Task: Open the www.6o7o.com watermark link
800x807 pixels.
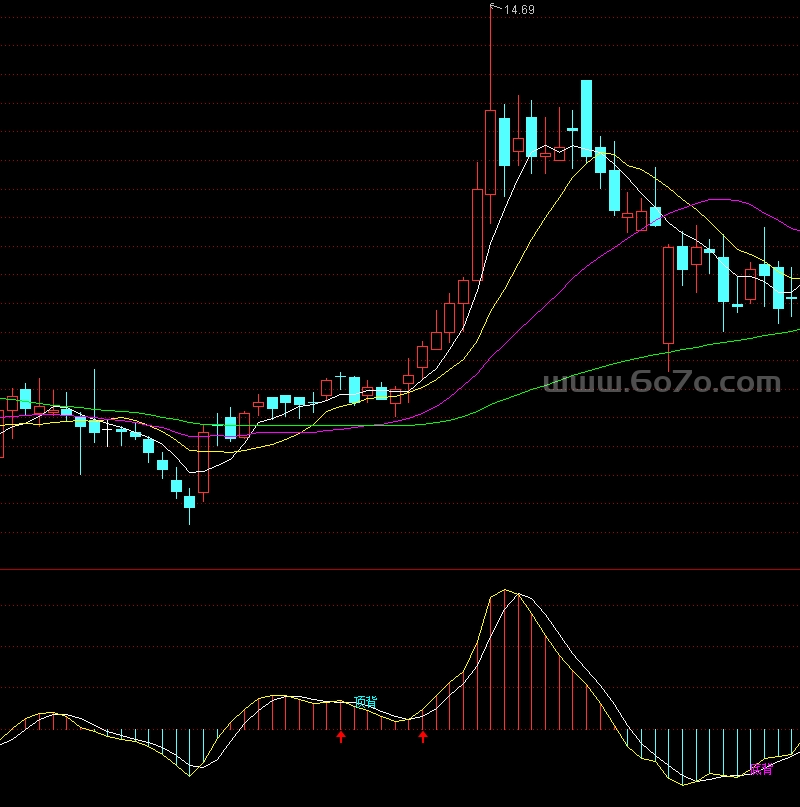Action: (662, 383)
